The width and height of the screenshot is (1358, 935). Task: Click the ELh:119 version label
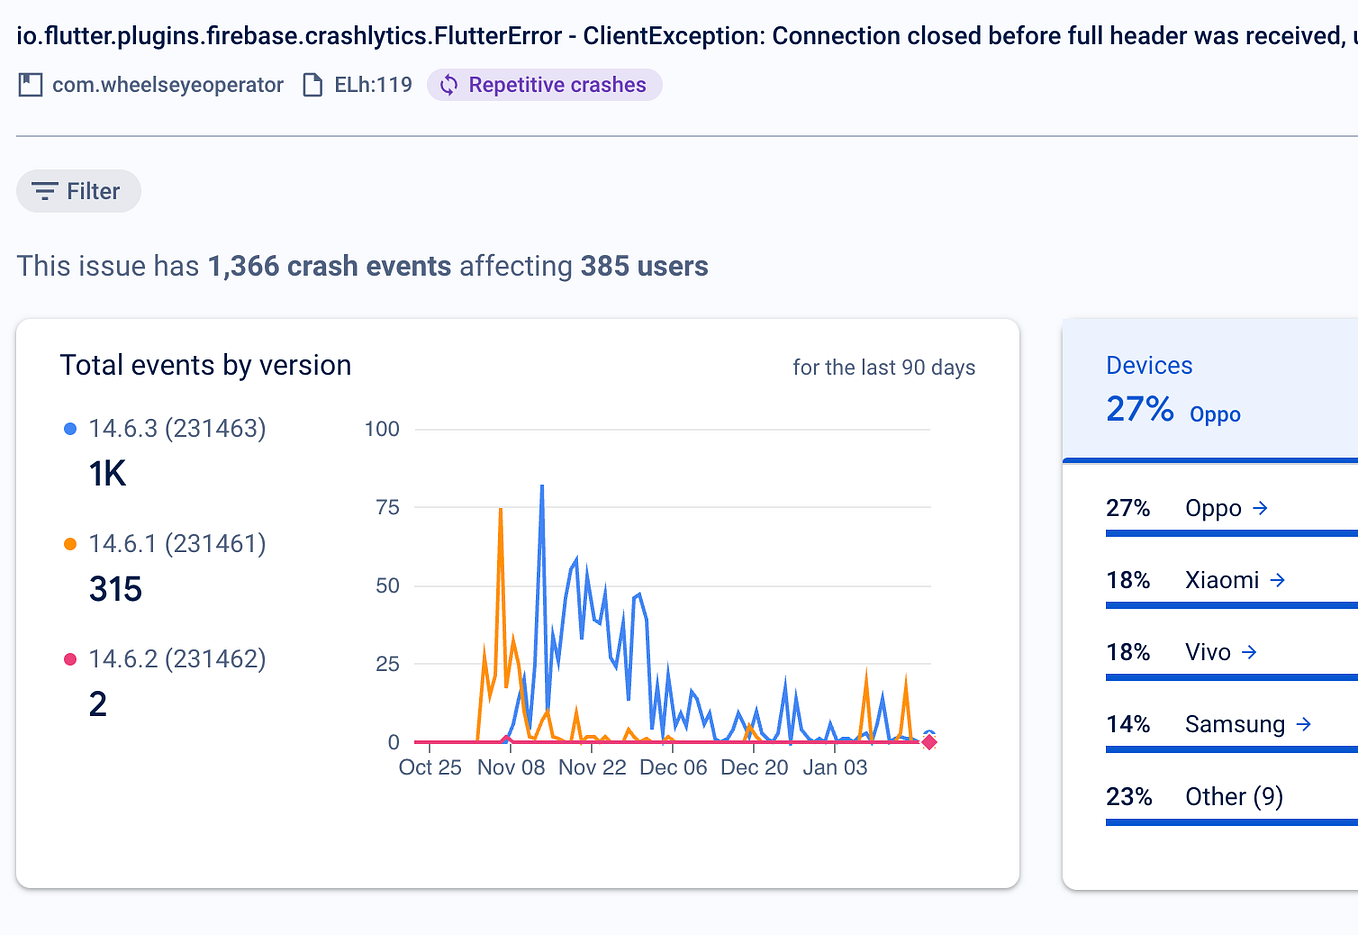[x=371, y=85]
